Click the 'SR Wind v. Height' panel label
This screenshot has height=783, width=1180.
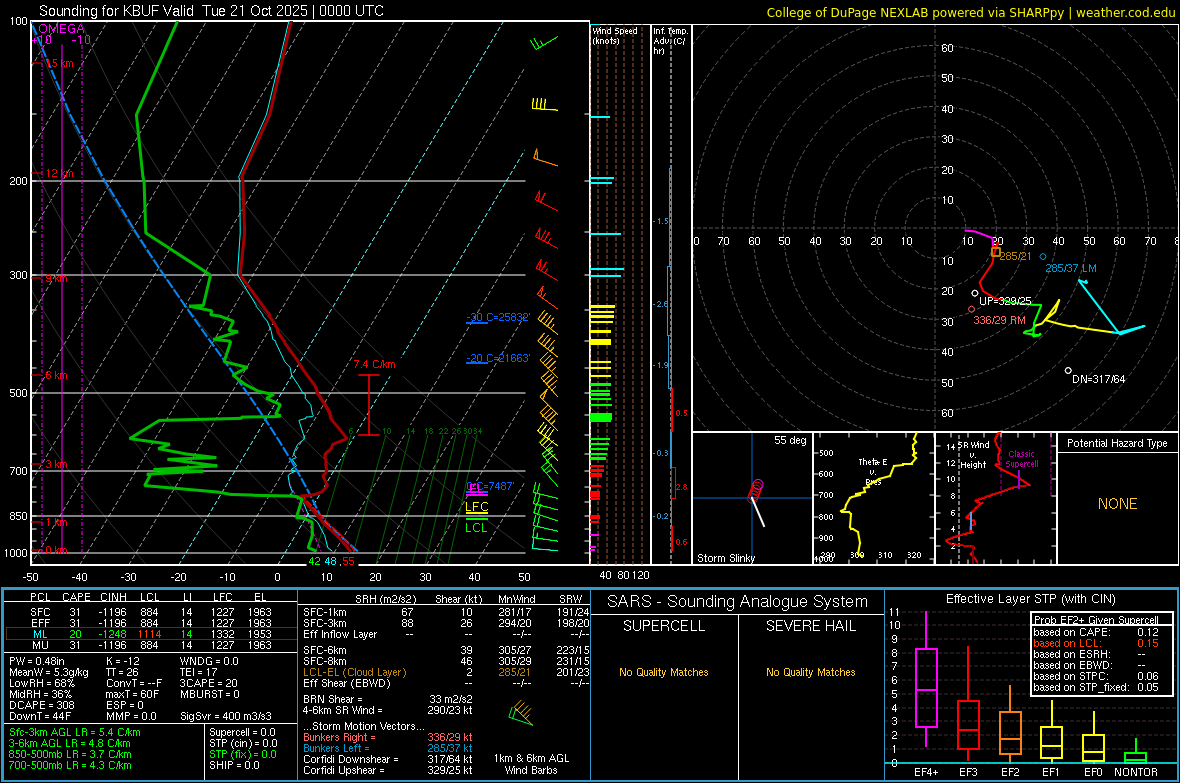coord(973,455)
